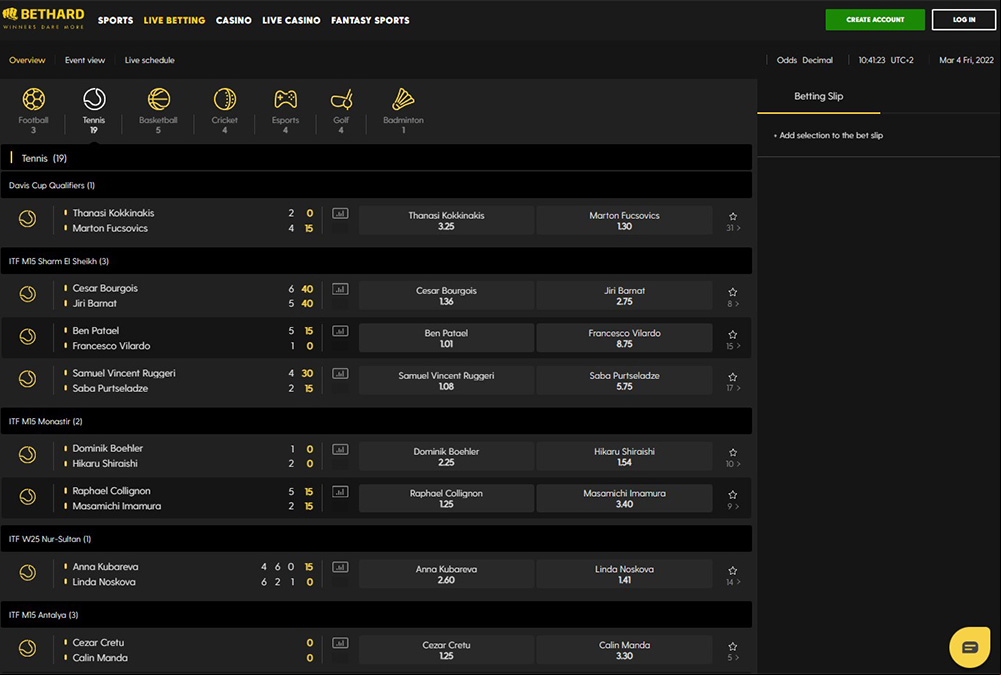This screenshot has height=675, width=1001.
Task: Open statistics icon for Kokkinakis vs Fucsovics
Action: pyautogui.click(x=340, y=213)
